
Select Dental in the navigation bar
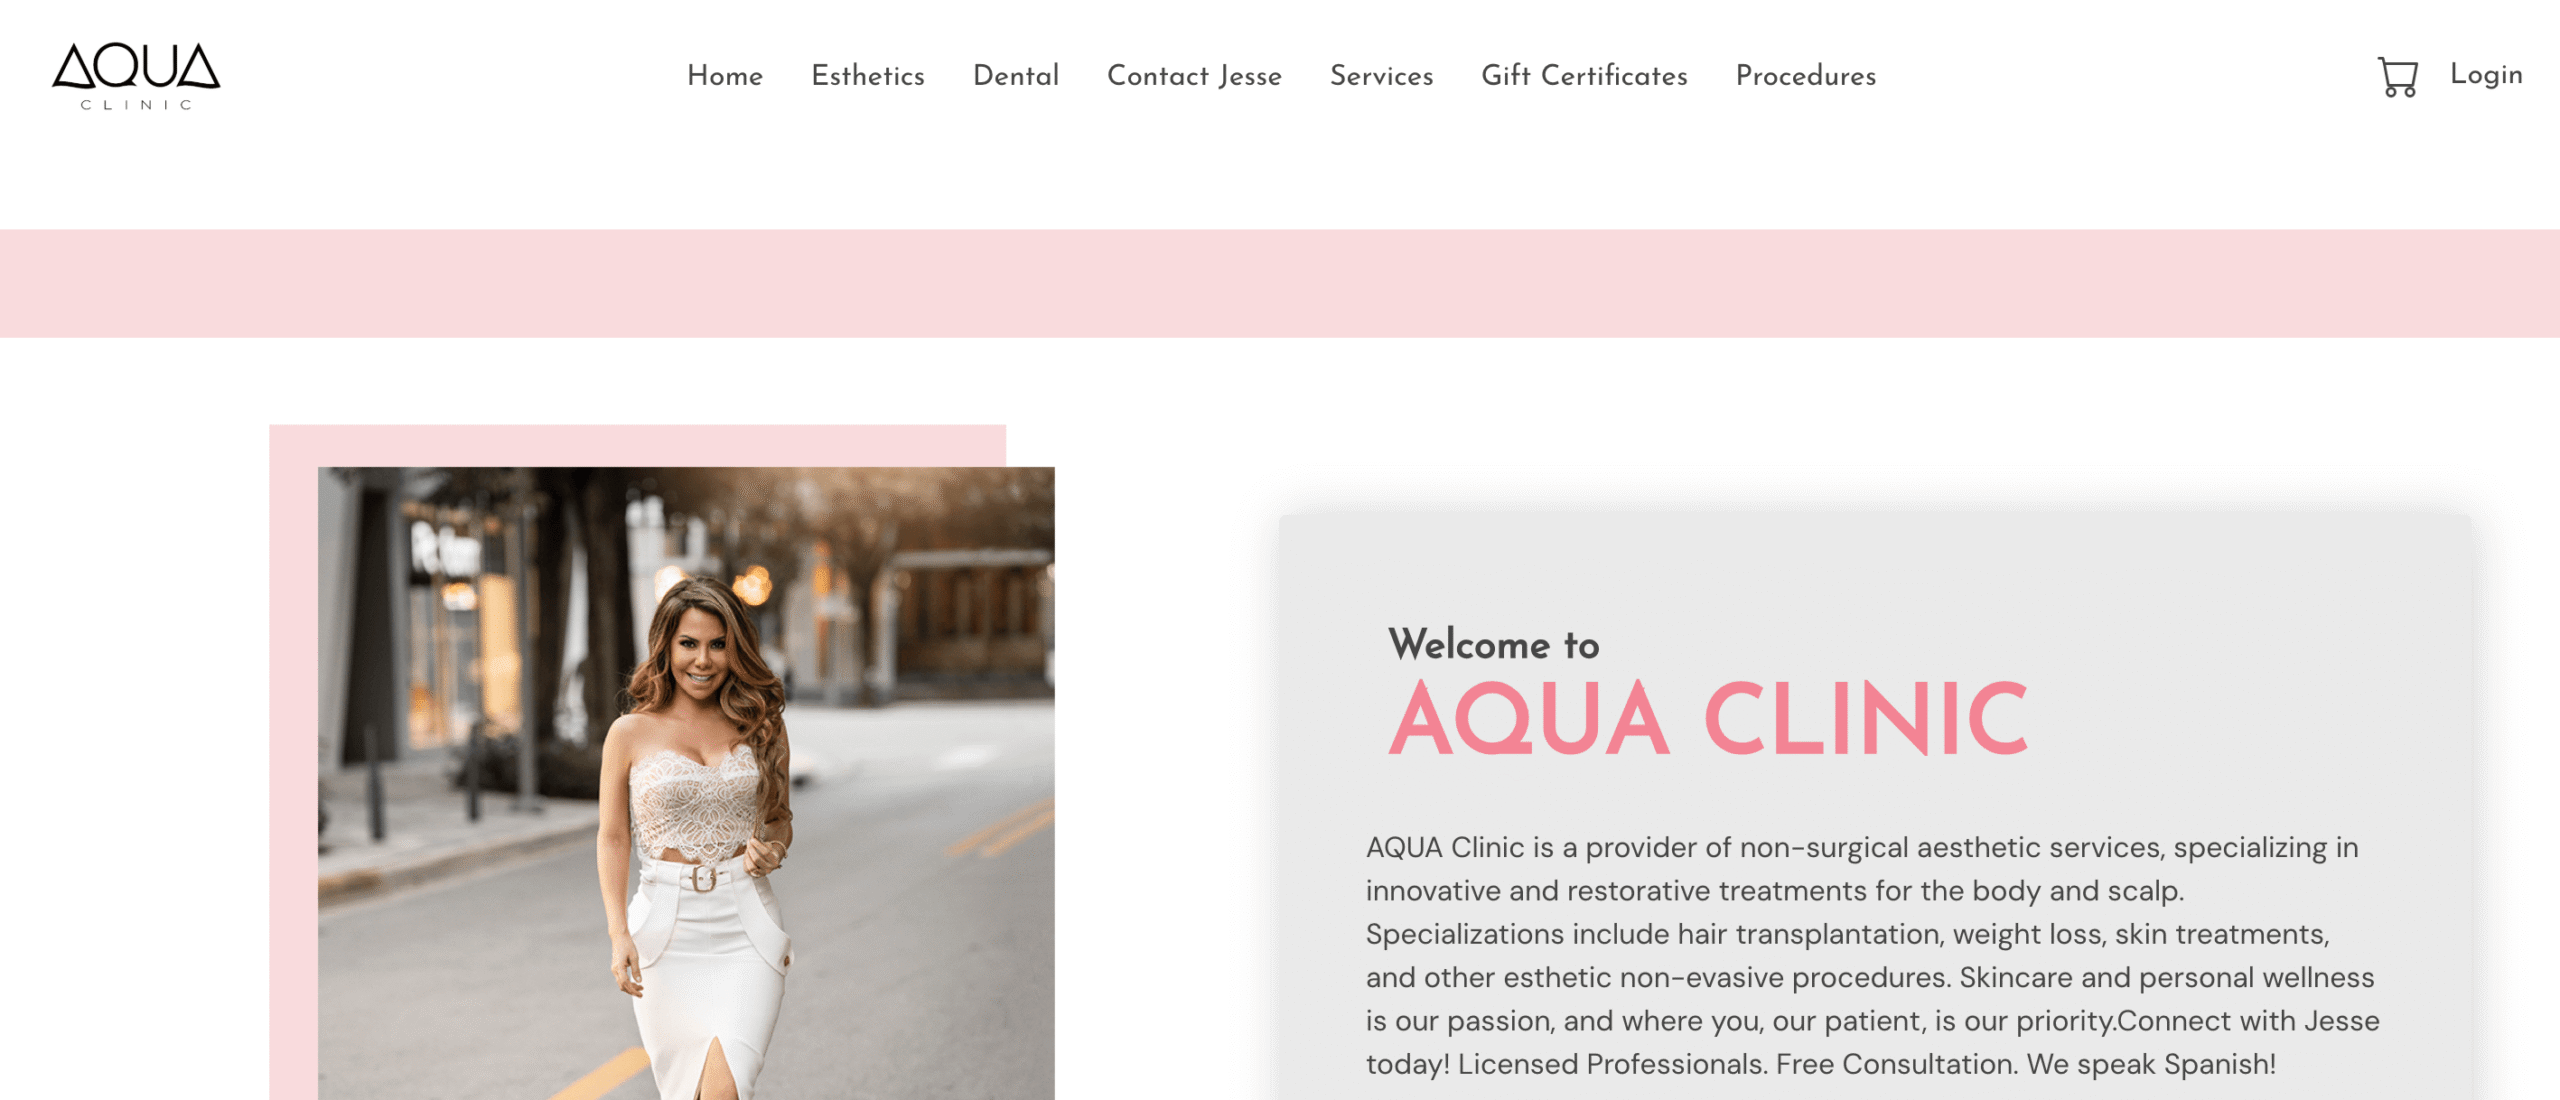1016,76
